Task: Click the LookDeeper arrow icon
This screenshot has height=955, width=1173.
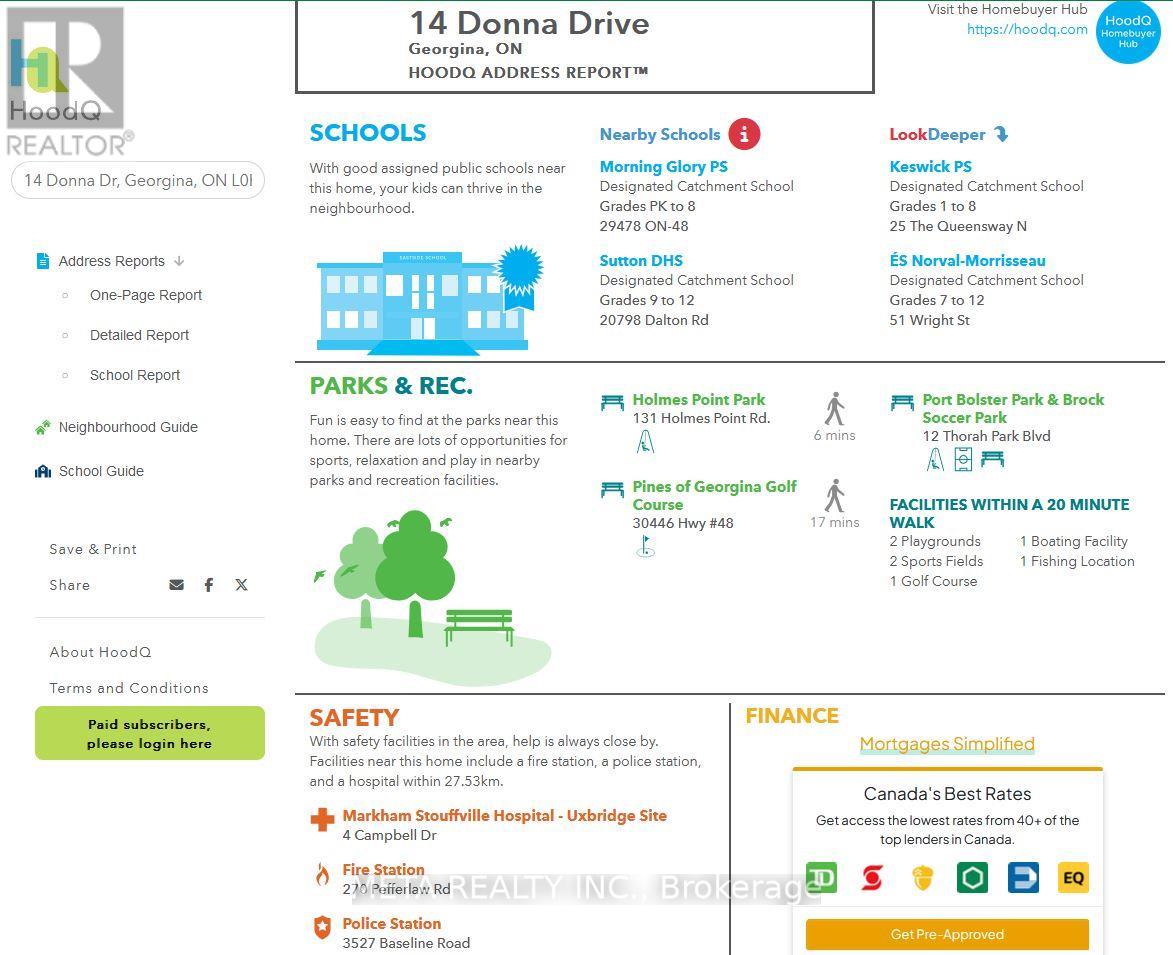Action: tap(1002, 135)
